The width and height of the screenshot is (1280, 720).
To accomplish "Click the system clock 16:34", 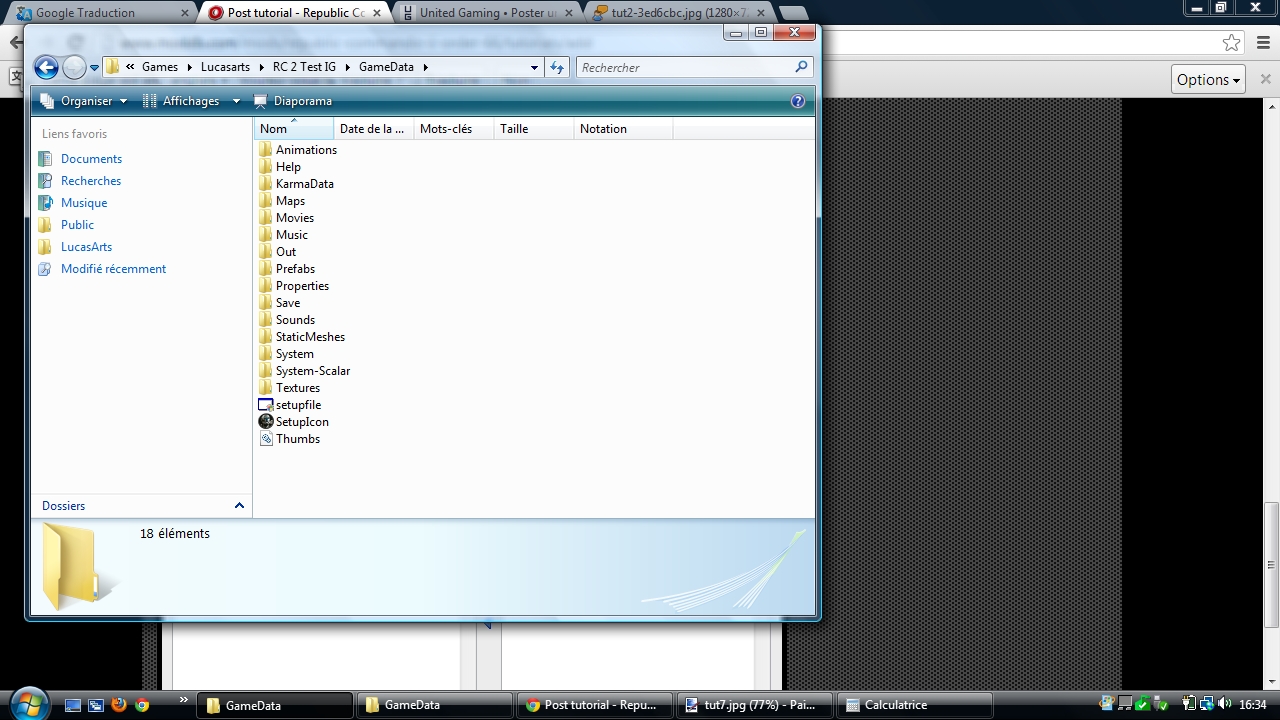I will [x=1253, y=705].
